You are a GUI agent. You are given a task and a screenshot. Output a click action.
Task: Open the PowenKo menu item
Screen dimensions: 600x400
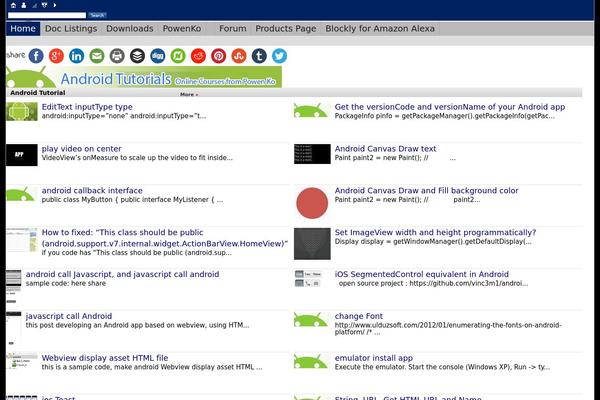click(182, 29)
